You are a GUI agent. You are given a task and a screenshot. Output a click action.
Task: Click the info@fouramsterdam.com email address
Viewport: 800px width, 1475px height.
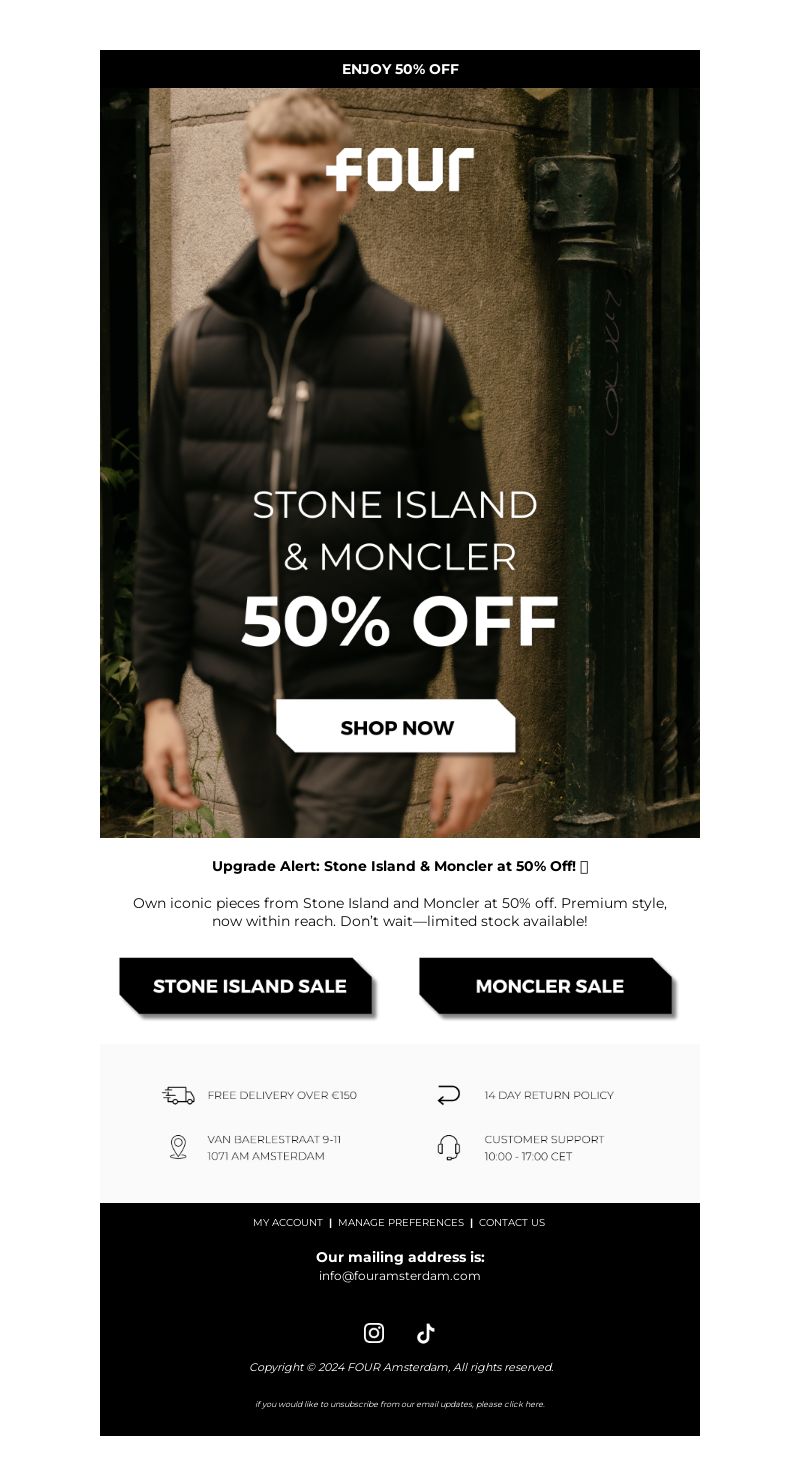[x=400, y=1276]
